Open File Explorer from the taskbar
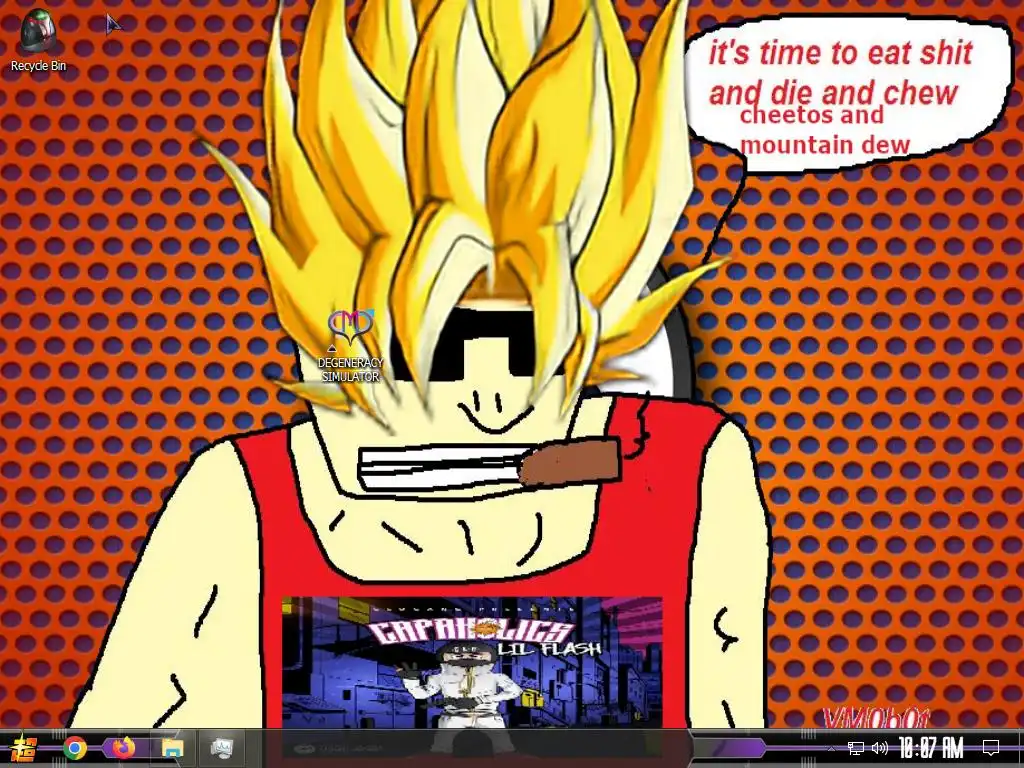 [x=172, y=748]
